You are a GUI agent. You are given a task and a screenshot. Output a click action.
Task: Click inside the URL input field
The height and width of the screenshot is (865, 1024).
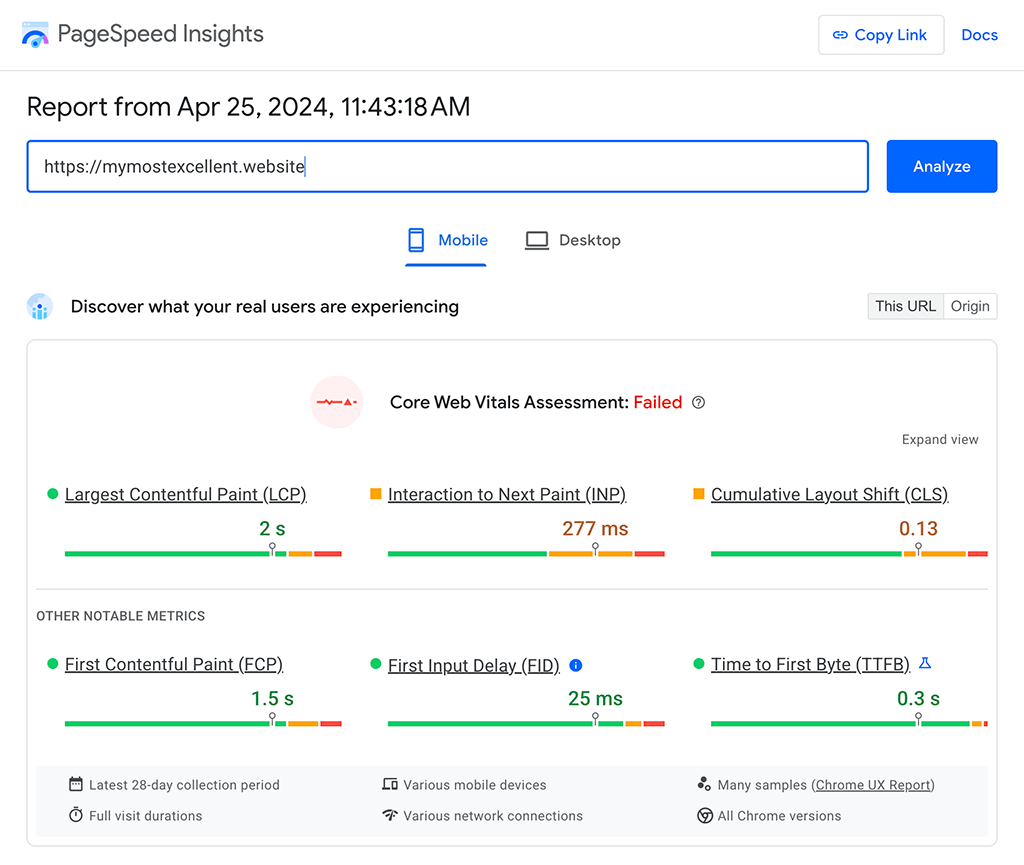pyautogui.click(x=447, y=166)
